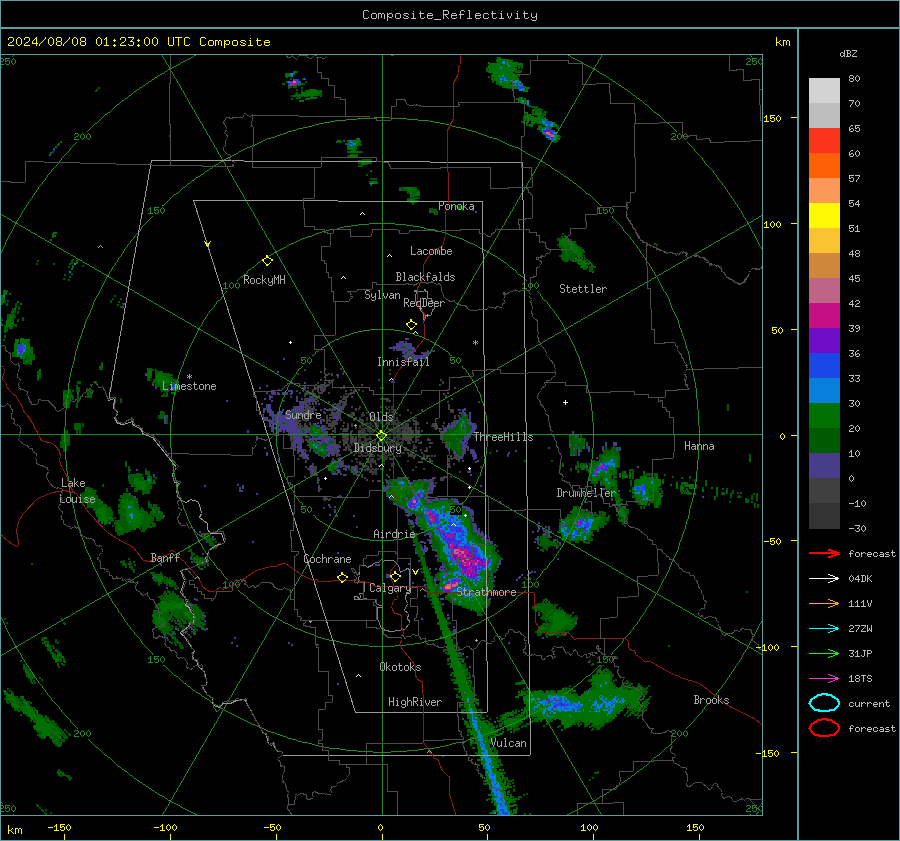
Task: Click the orange swatch beside 60 dBZ
Action: click(824, 165)
